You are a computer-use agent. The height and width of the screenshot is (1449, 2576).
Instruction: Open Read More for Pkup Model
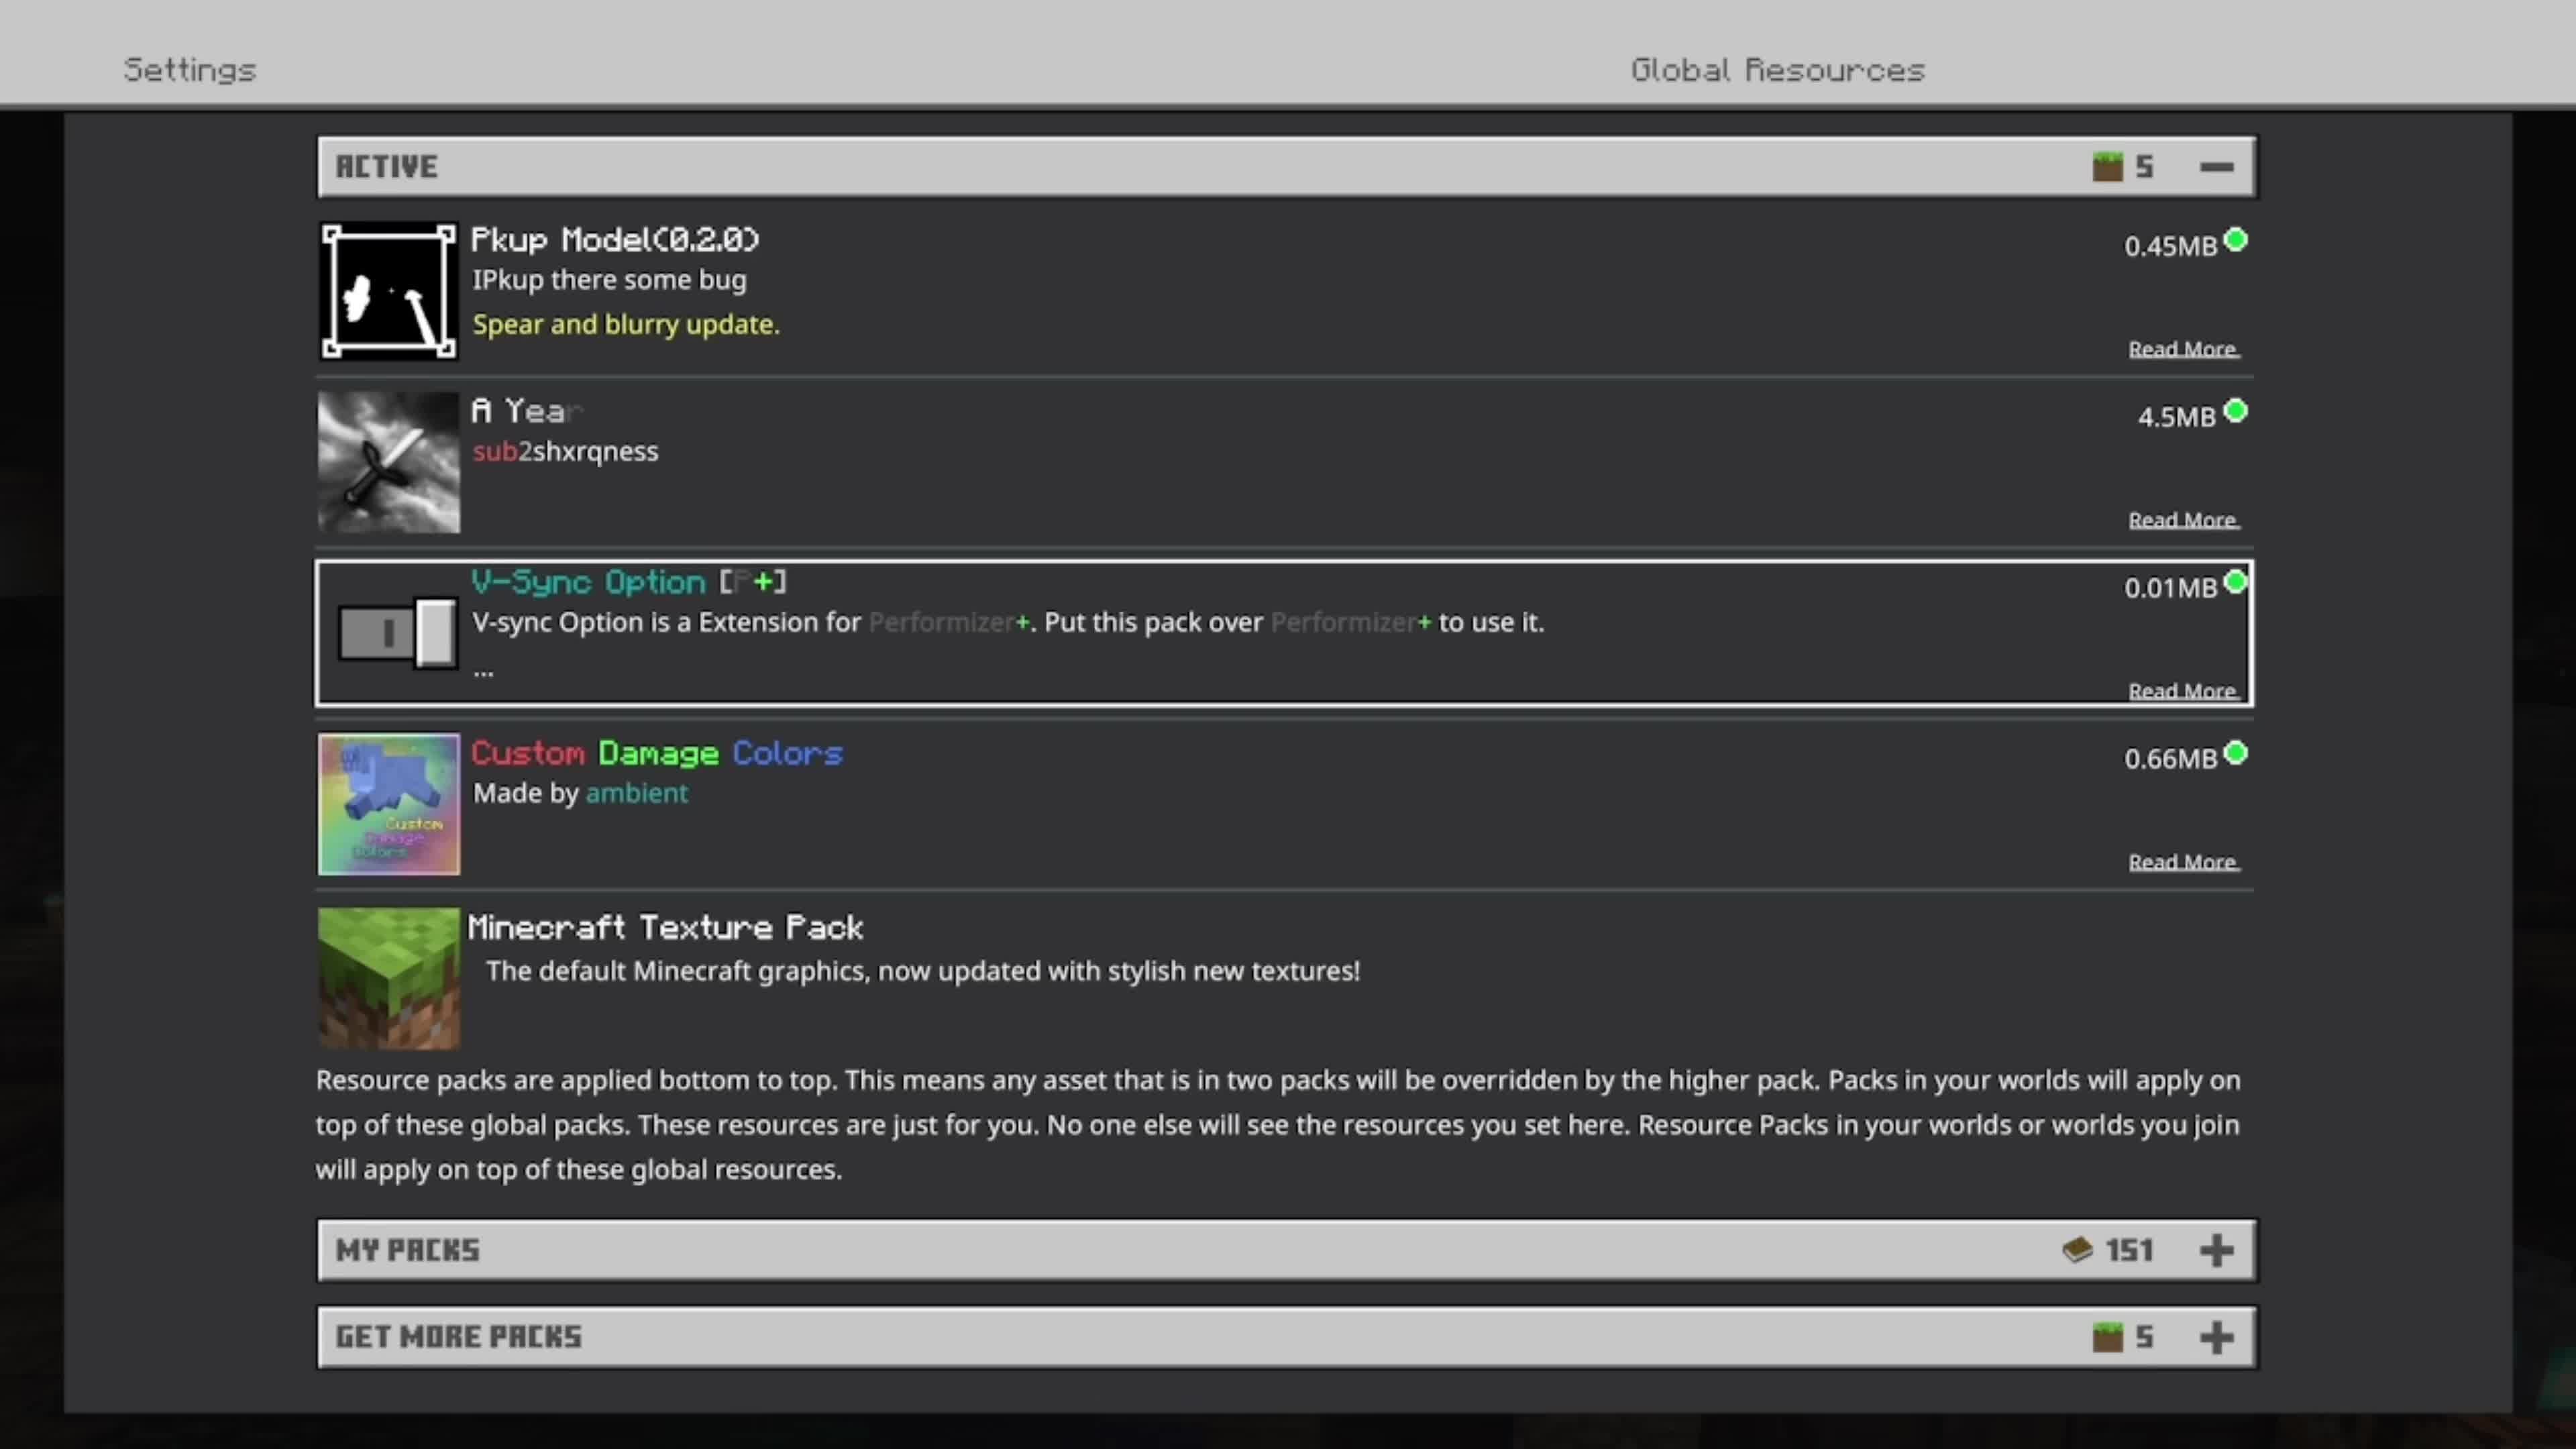[x=2183, y=349]
